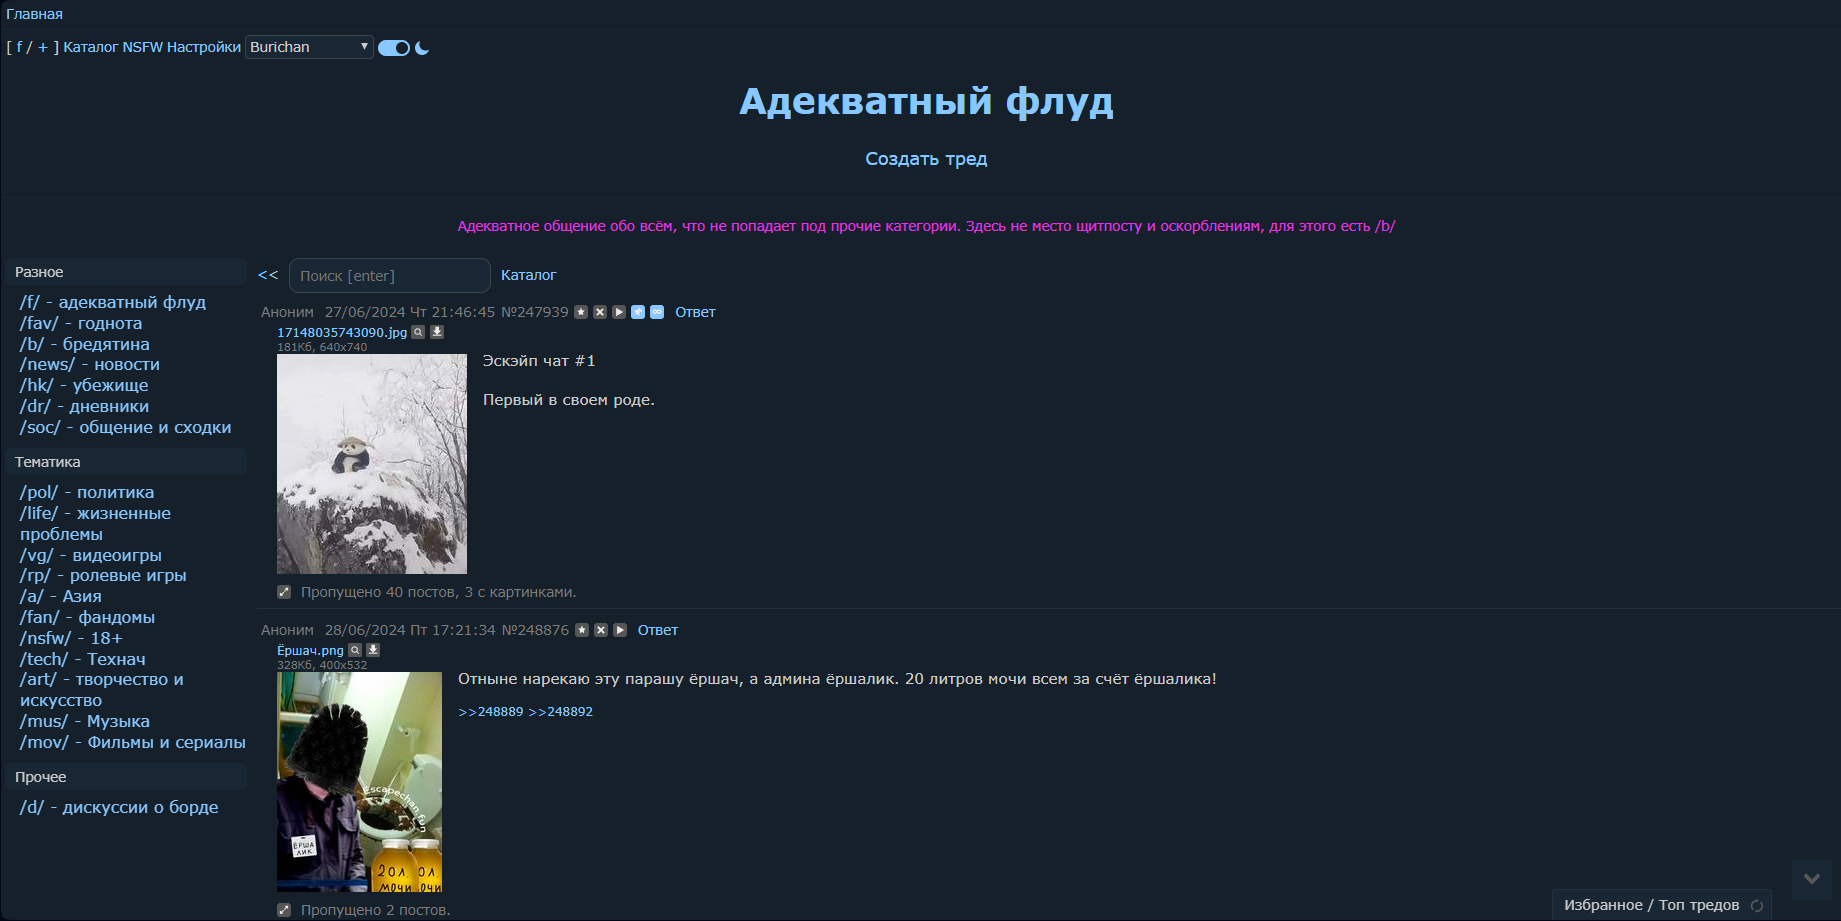Open the snowy panda image thumbnail
The width and height of the screenshot is (1841, 921).
372,464
